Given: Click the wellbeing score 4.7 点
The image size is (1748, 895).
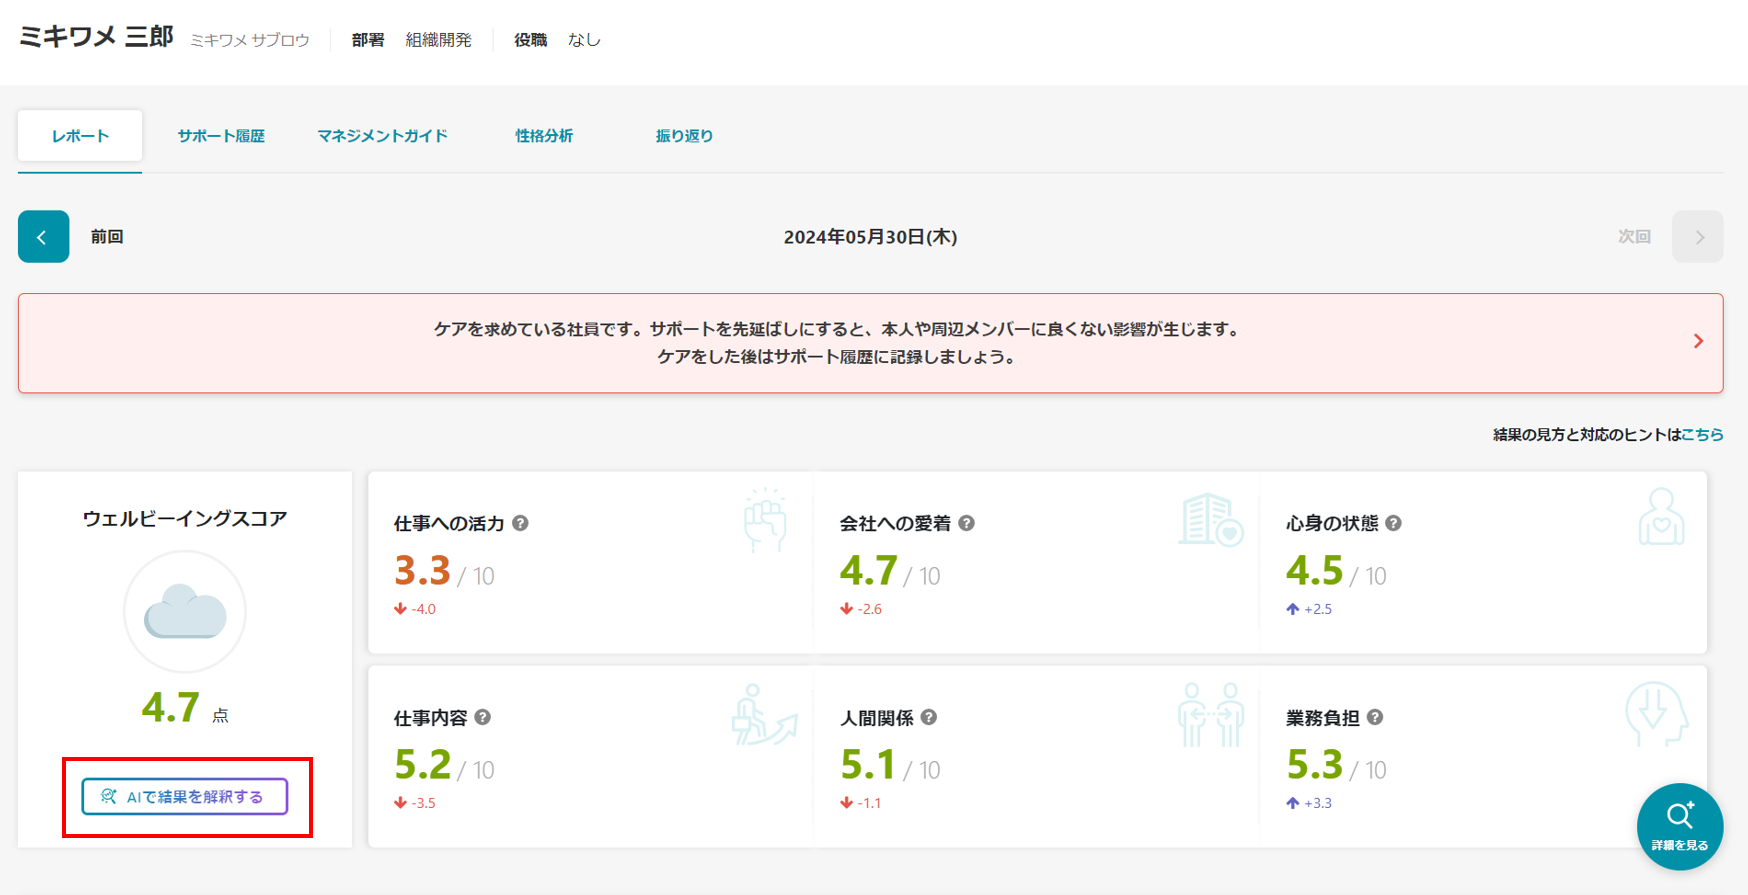Looking at the screenshot, I should click(185, 708).
